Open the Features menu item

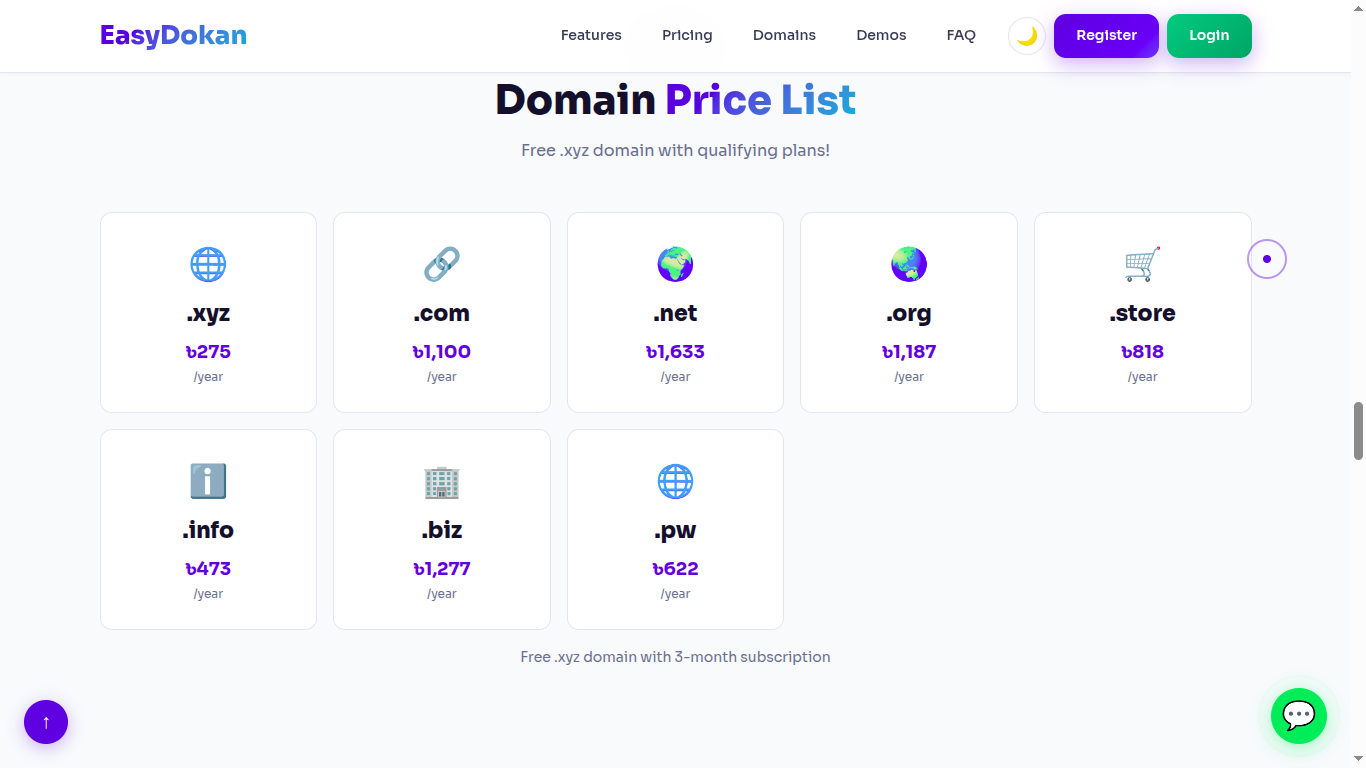(591, 35)
